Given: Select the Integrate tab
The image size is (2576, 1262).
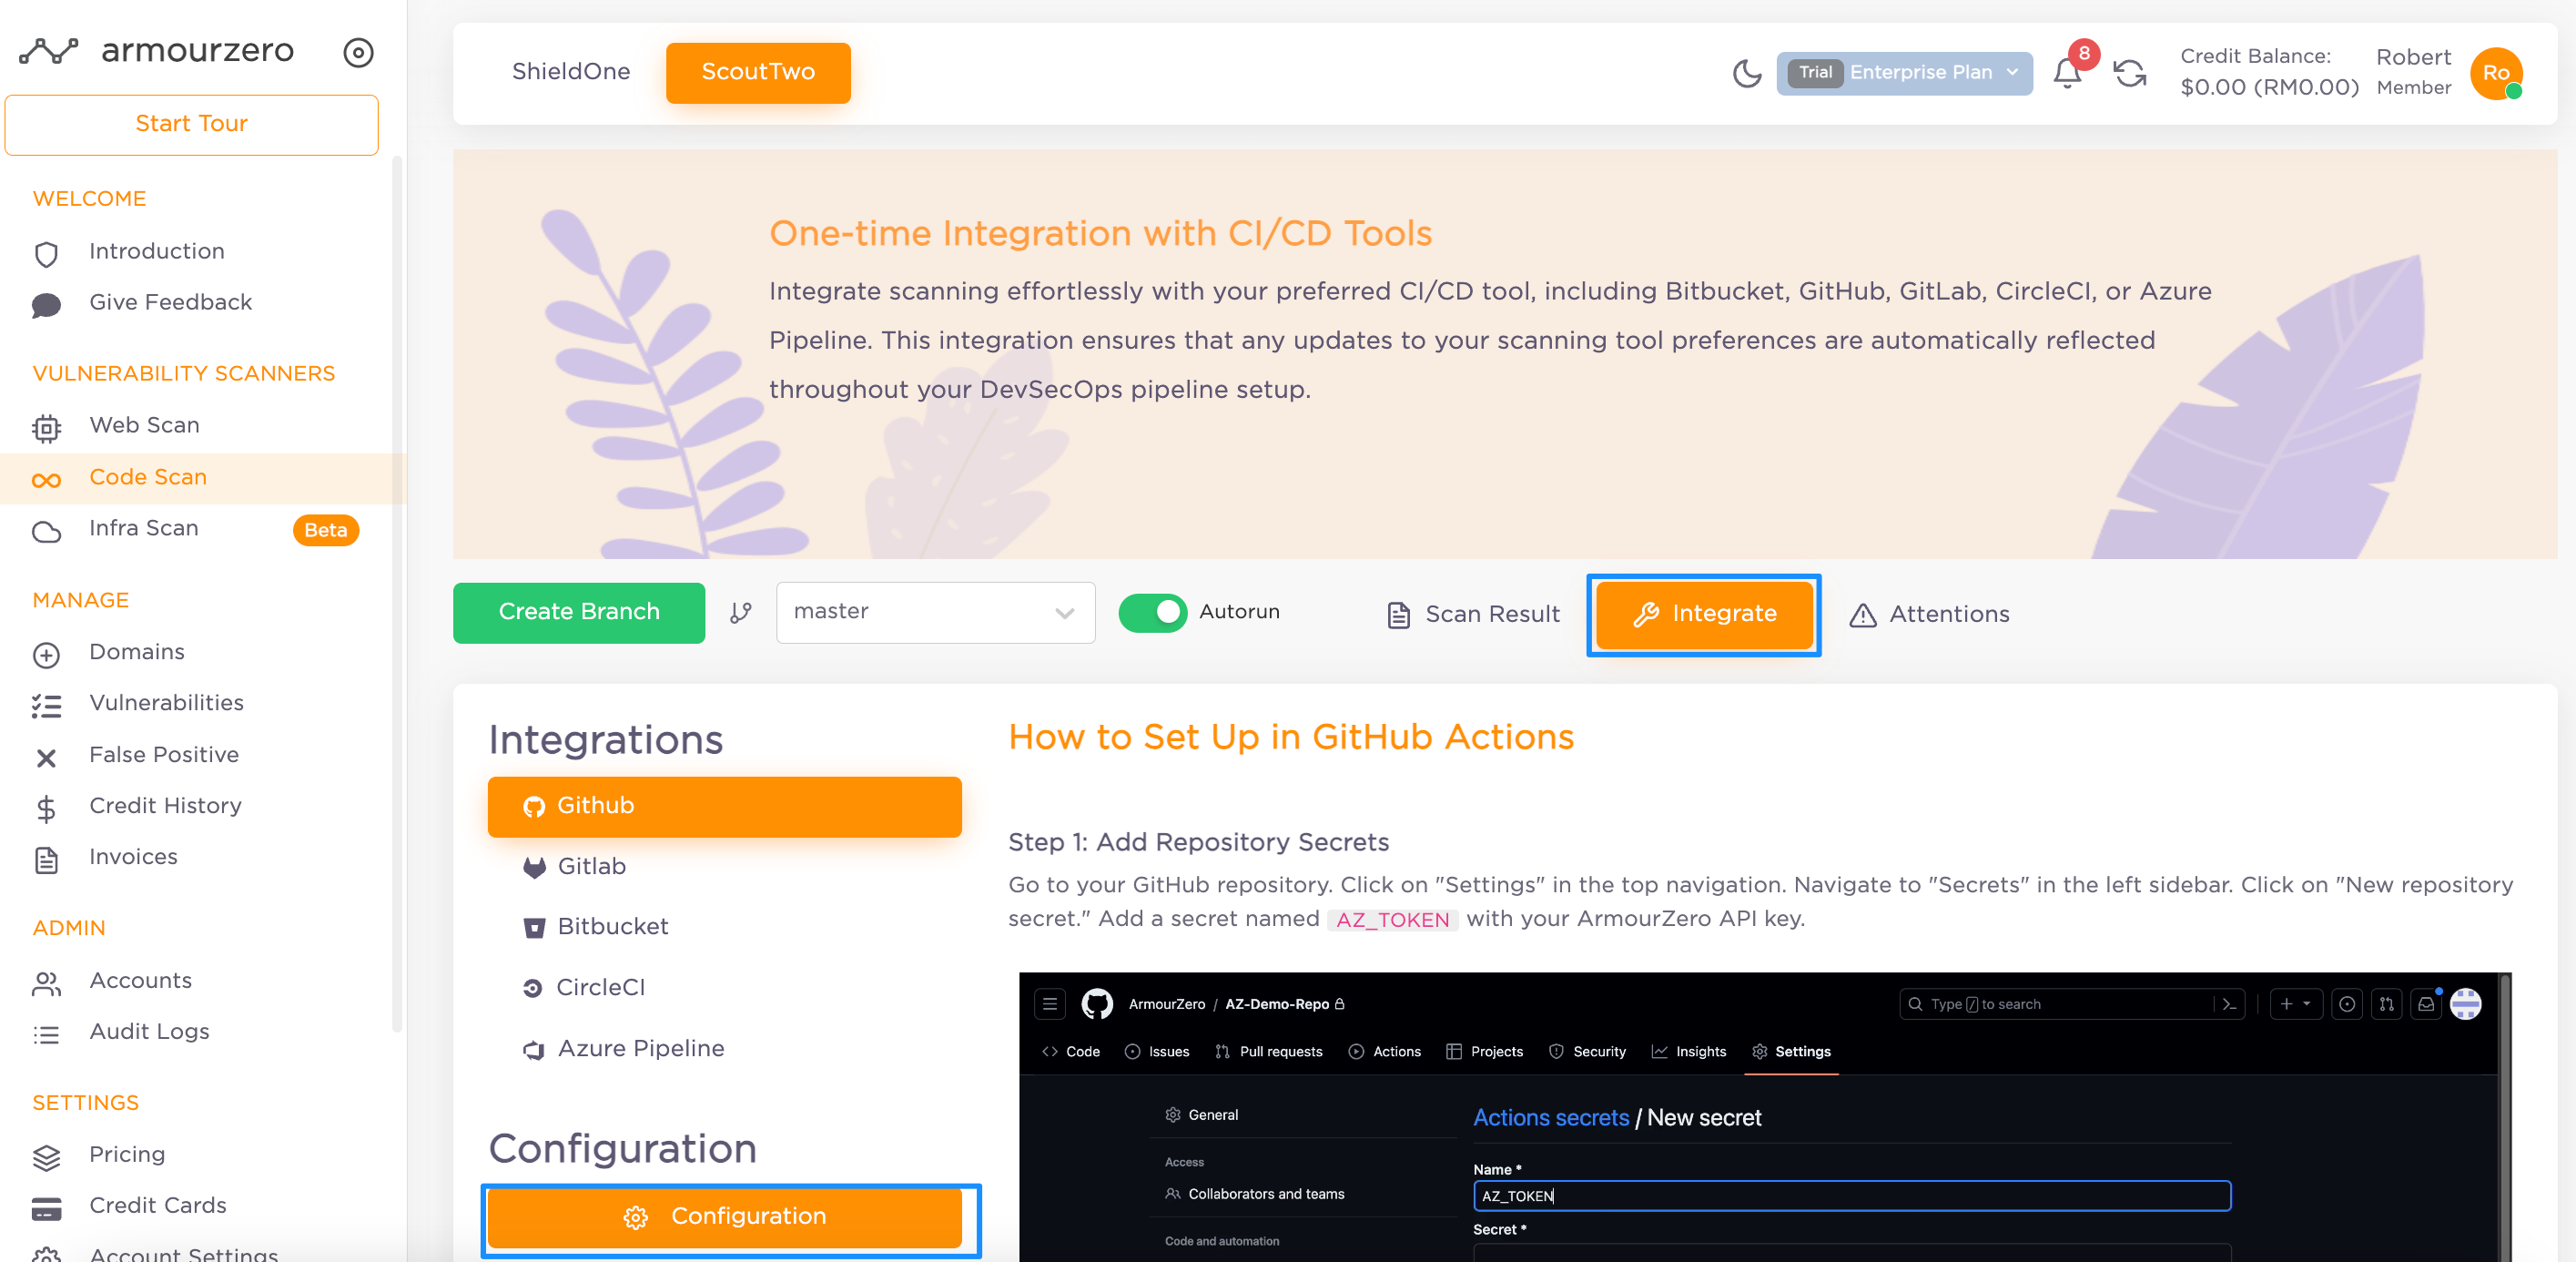Looking at the screenshot, I should pos(1703,614).
